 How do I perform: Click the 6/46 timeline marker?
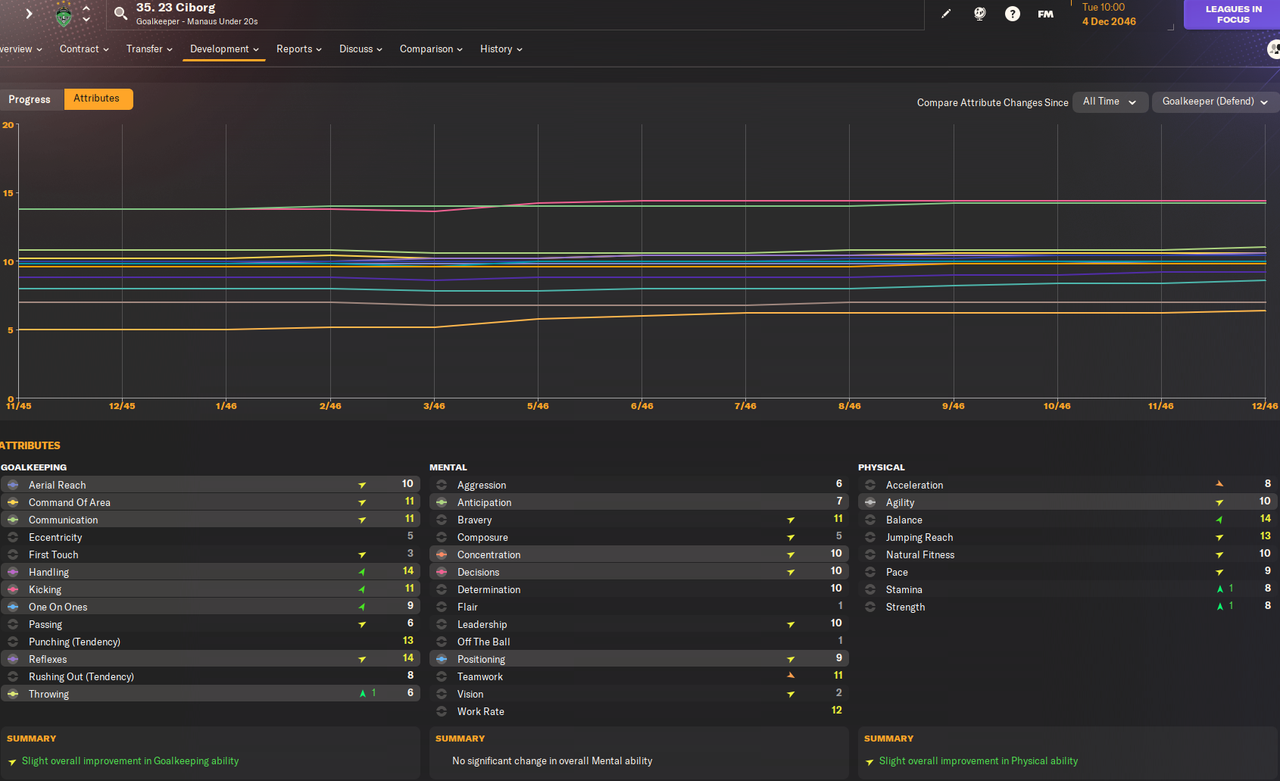(x=642, y=406)
